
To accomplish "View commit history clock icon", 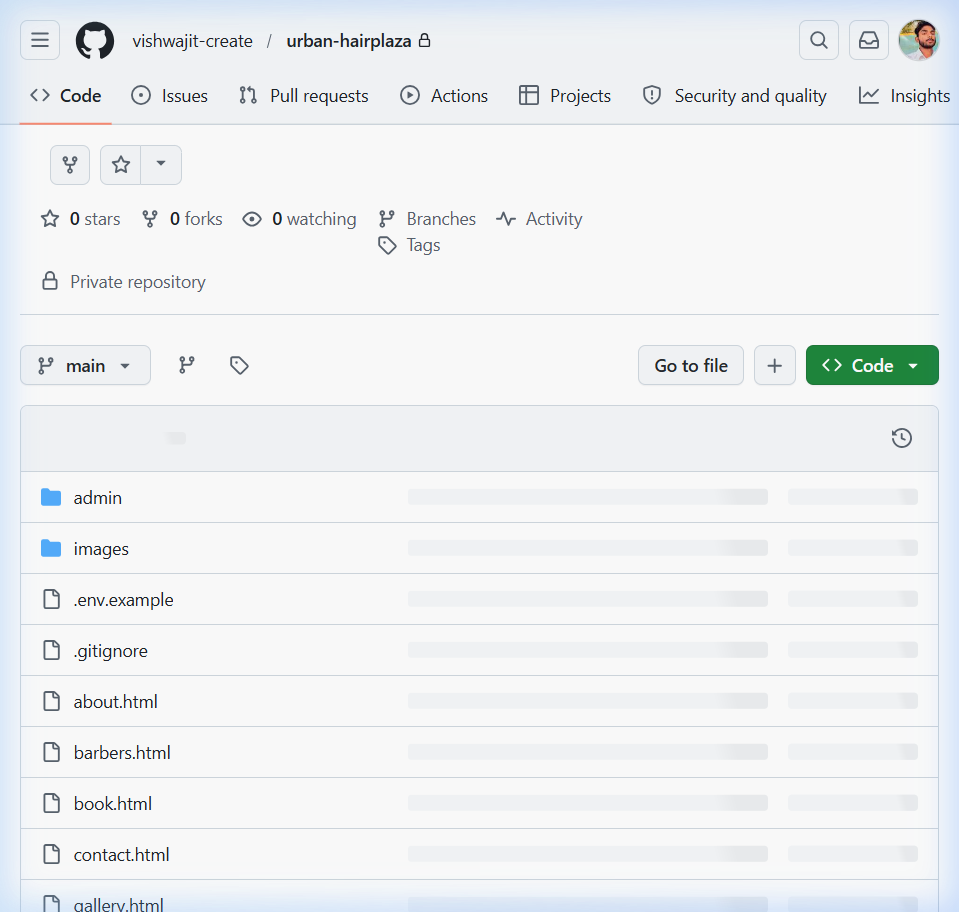I will click(902, 438).
